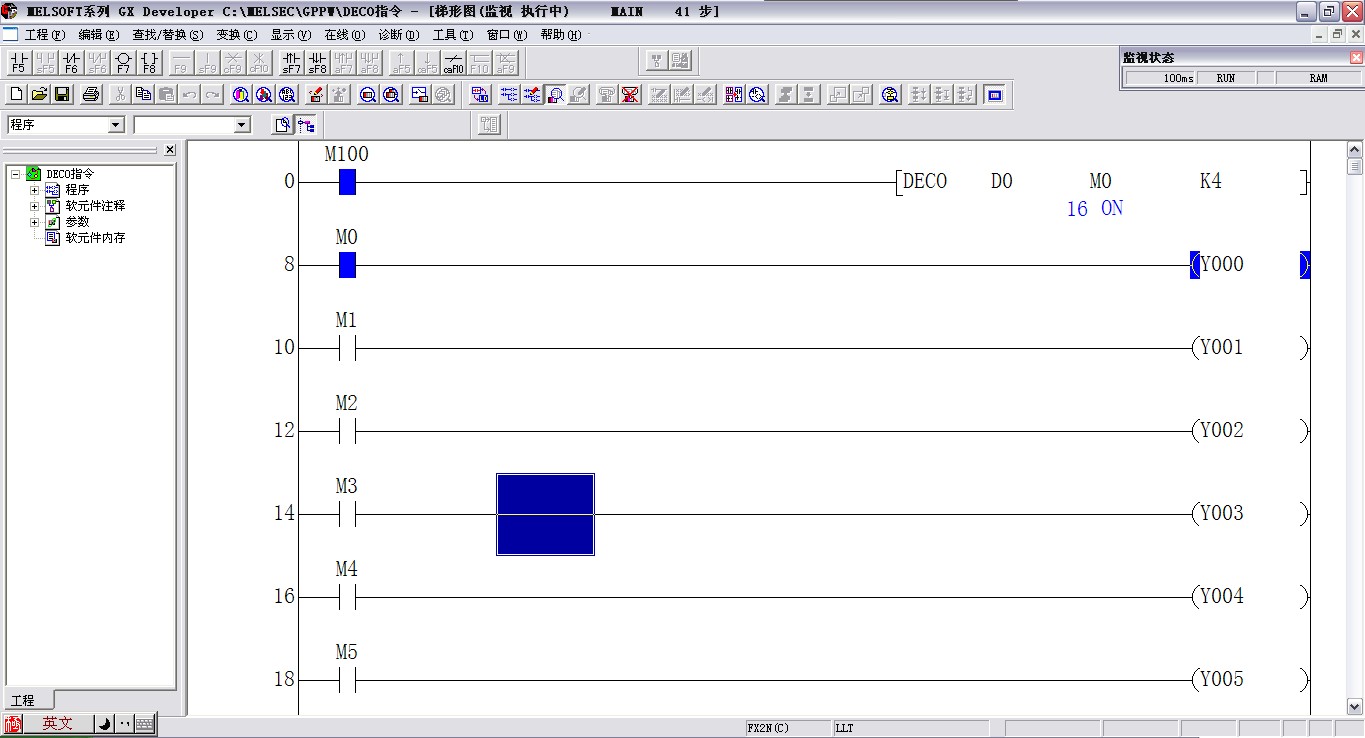
Task: Click the Save project floppy icon
Action: click(62, 95)
